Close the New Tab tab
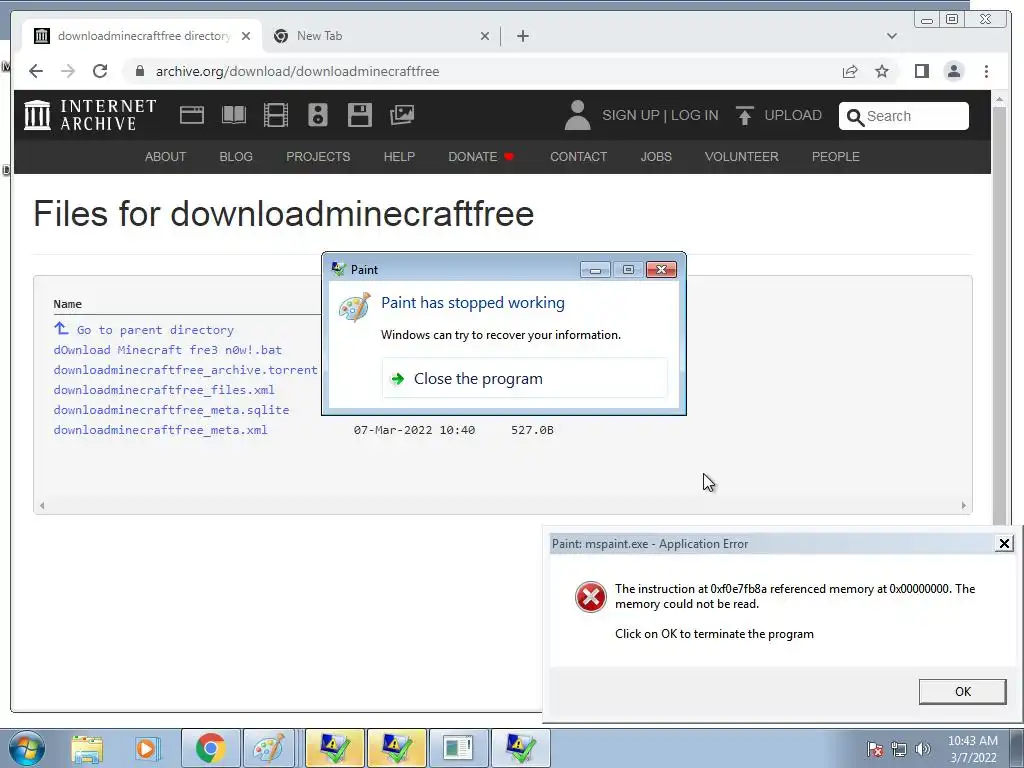The height and width of the screenshot is (768, 1024). tap(485, 36)
